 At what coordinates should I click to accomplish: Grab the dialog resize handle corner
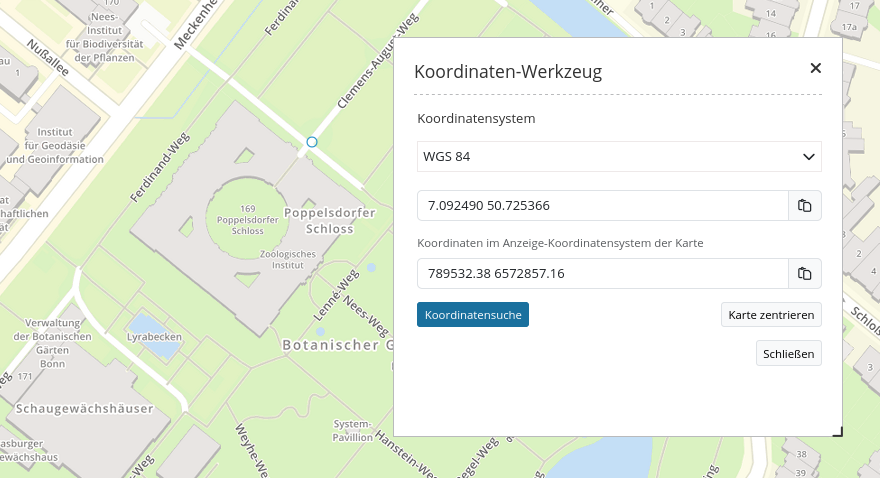coord(837,432)
